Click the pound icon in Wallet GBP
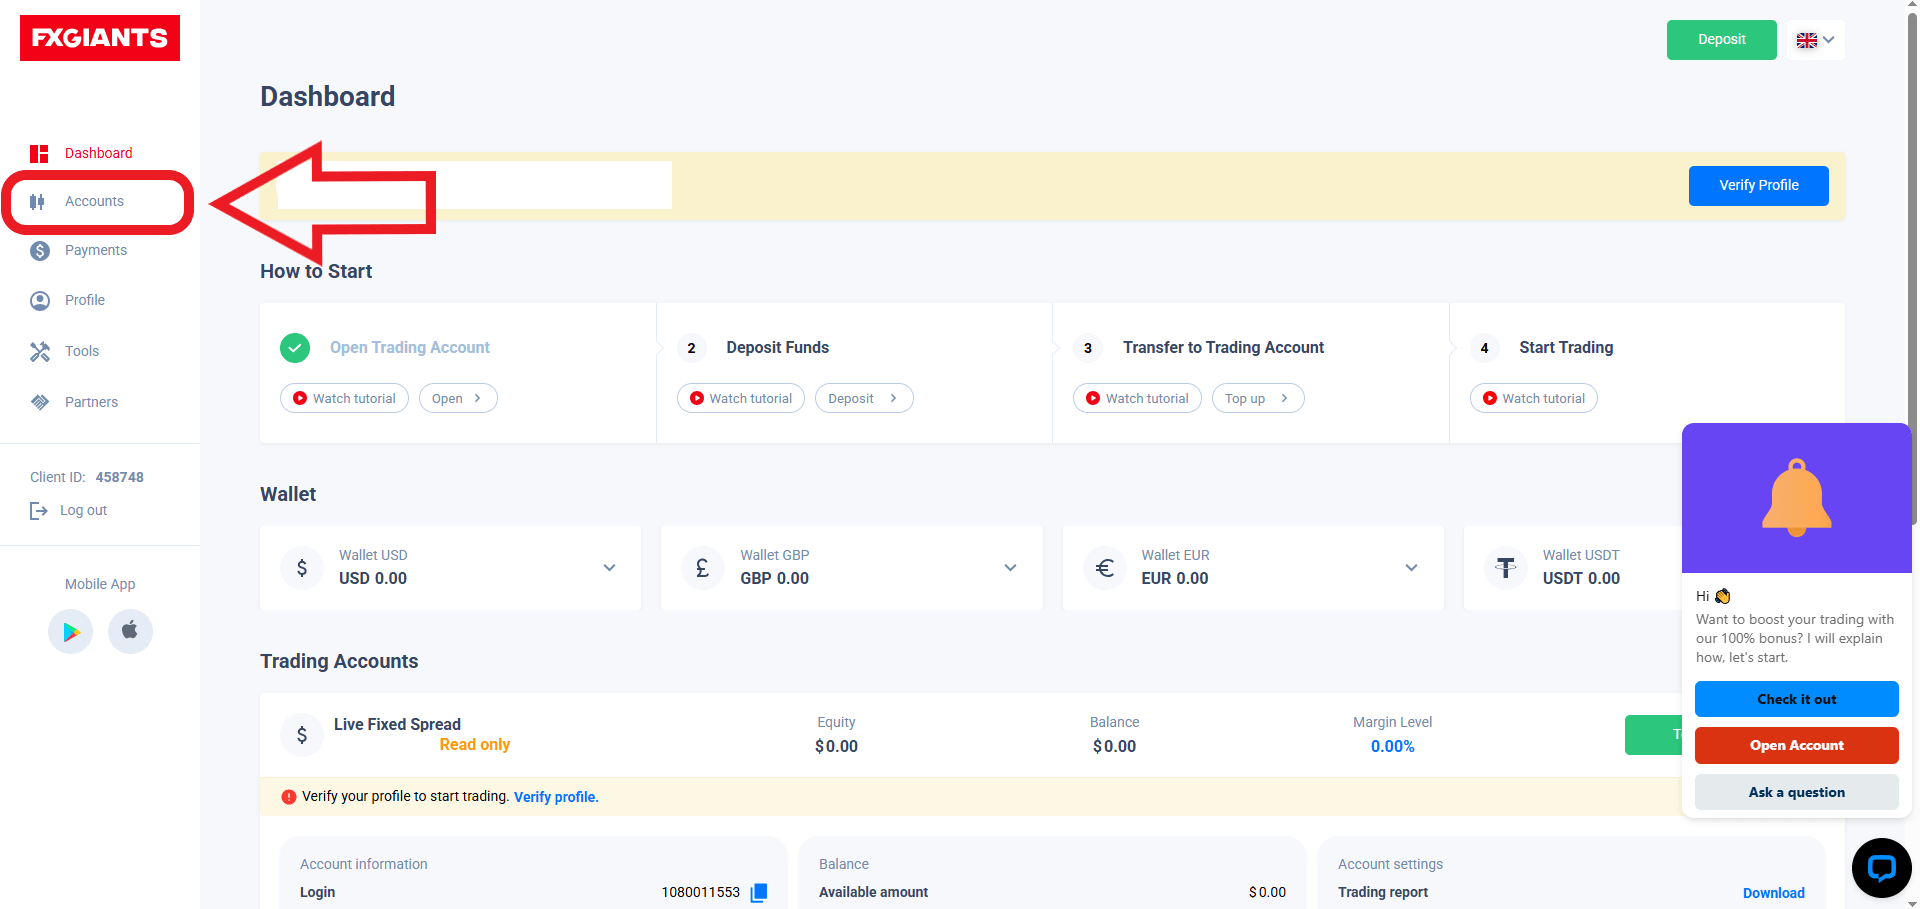1920x909 pixels. pyautogui.click(x=703, y=568)
